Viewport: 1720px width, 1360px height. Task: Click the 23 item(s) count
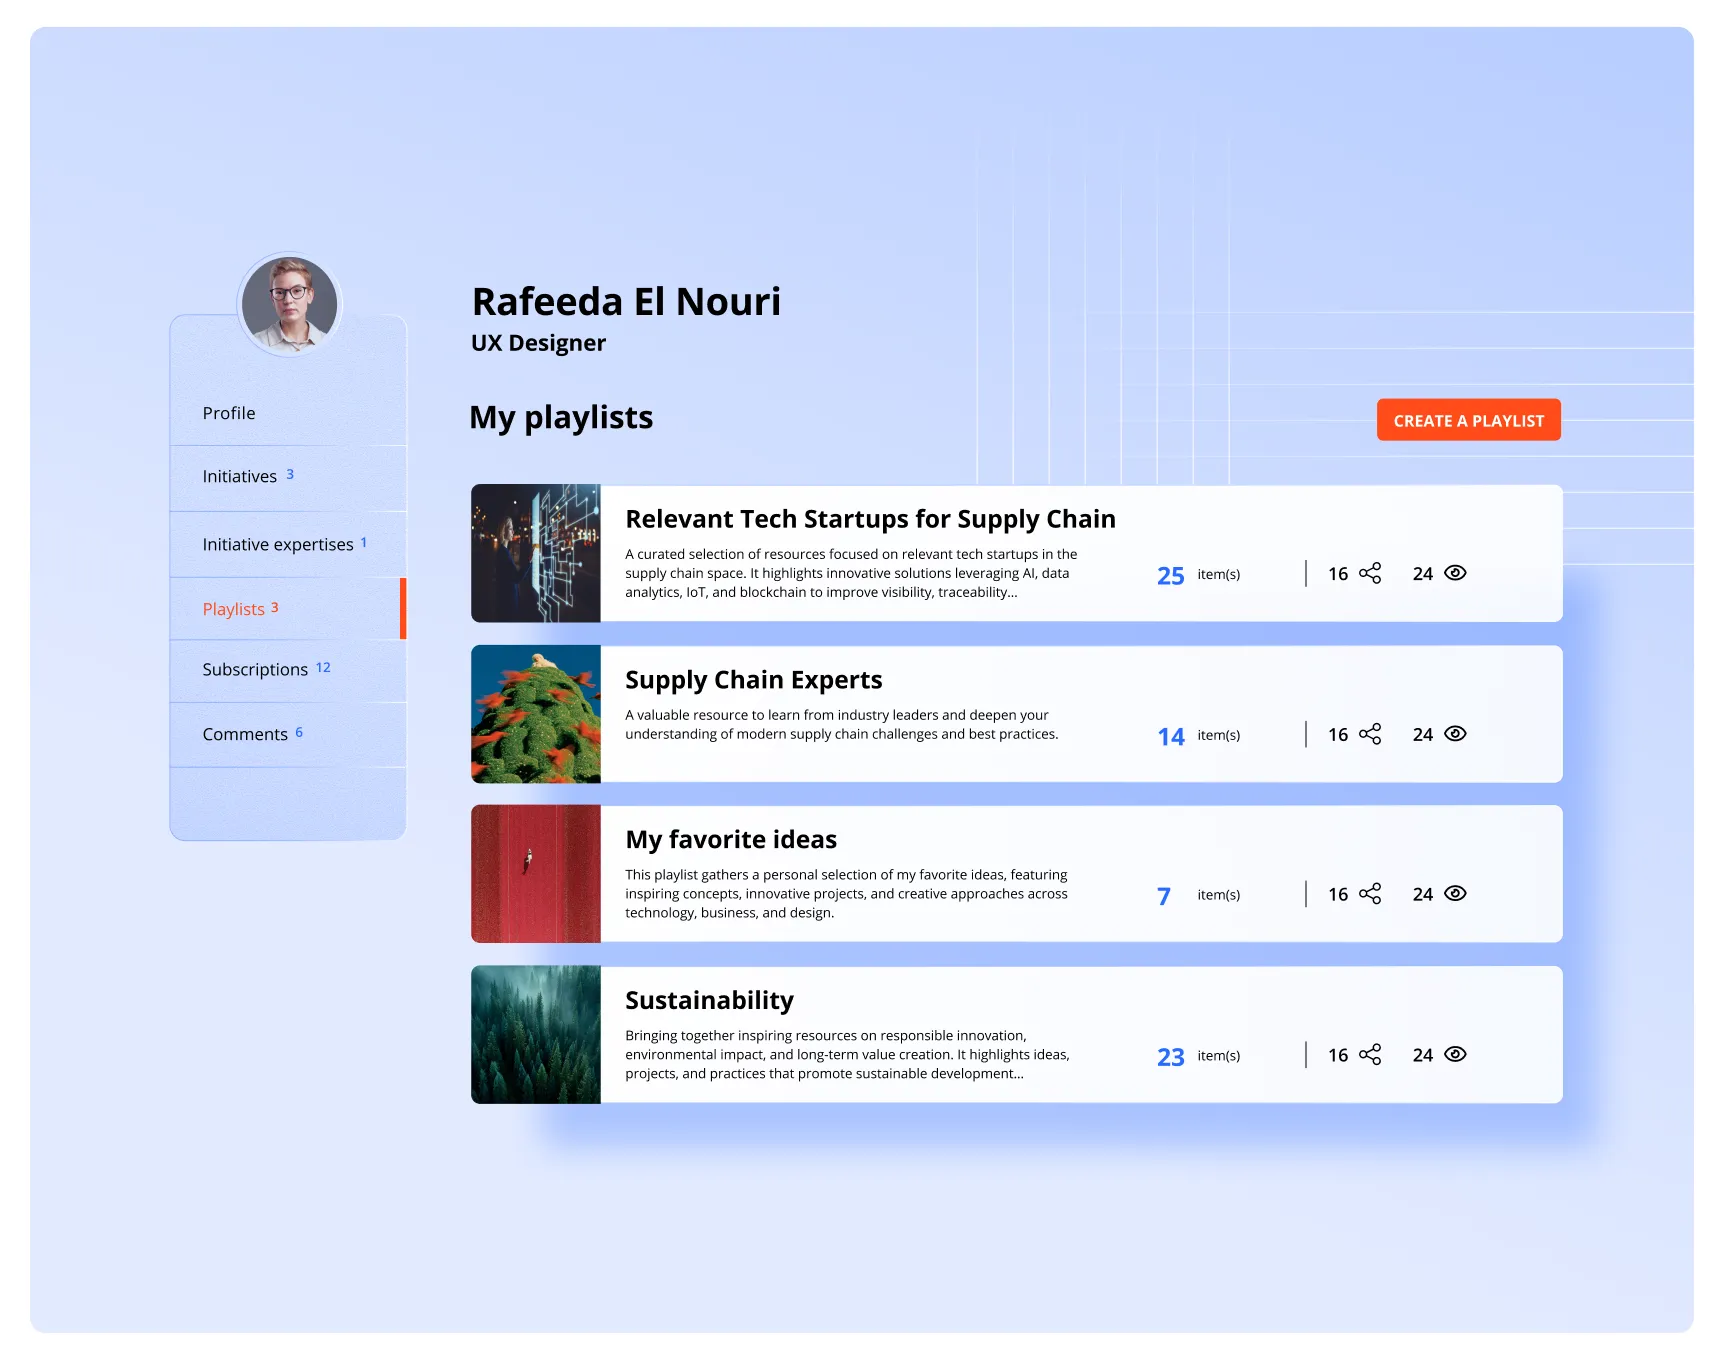1198,1057
